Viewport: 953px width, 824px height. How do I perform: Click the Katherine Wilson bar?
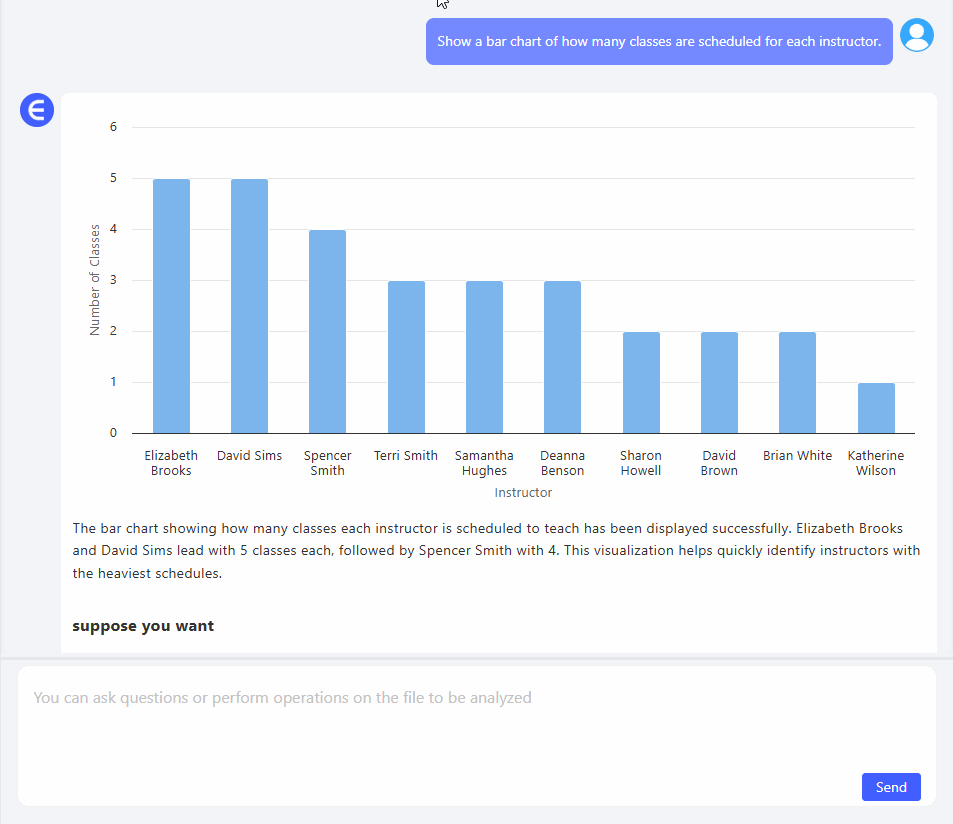pyautogui.click(x=876, y=408)
